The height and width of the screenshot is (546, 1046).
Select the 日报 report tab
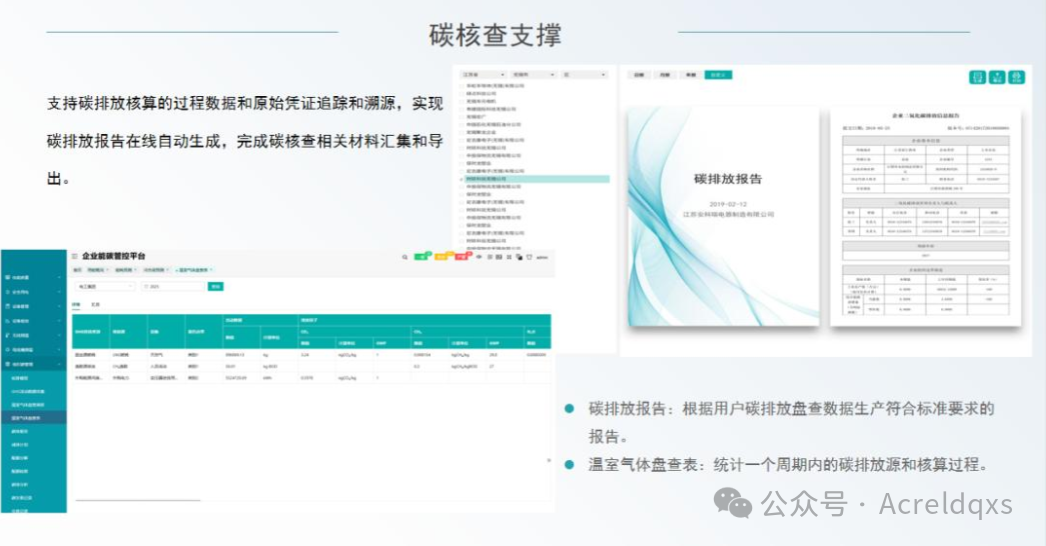(639, 75)
